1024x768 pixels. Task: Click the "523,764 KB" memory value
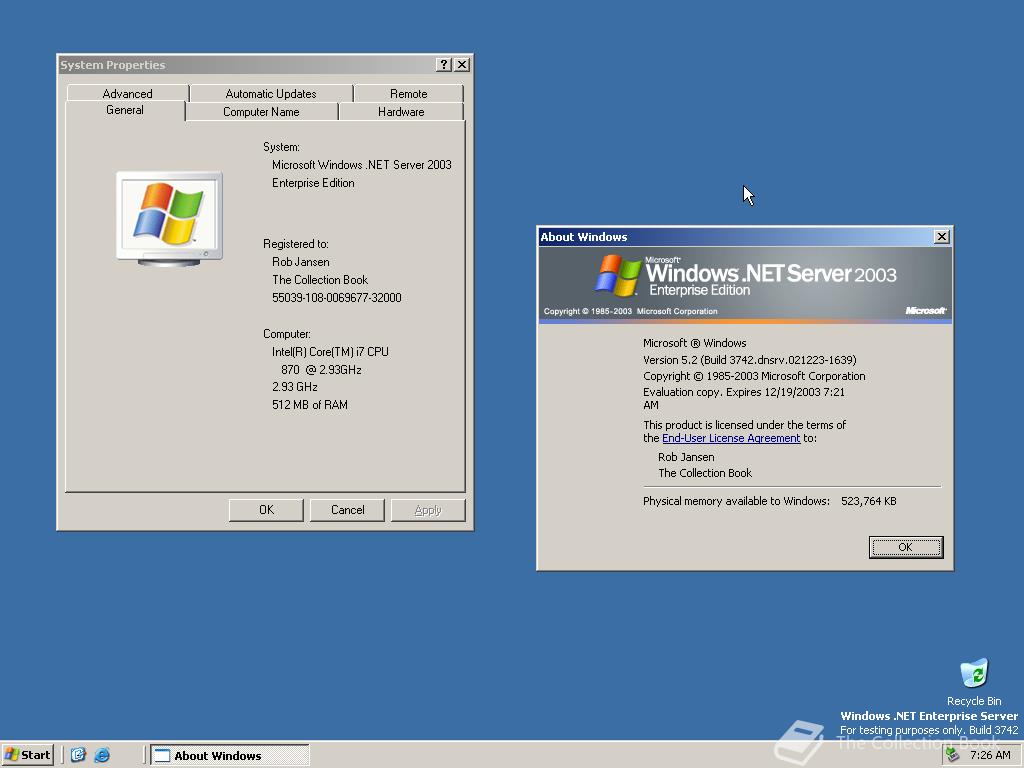tap(869, 501)
